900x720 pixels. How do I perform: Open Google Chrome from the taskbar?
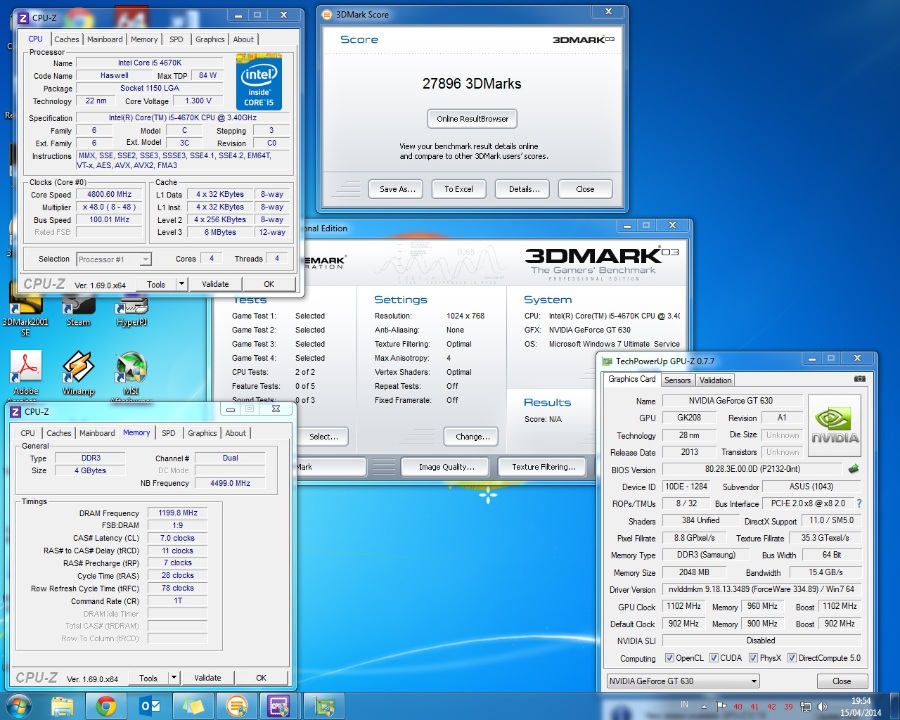[x=106, y=706]
